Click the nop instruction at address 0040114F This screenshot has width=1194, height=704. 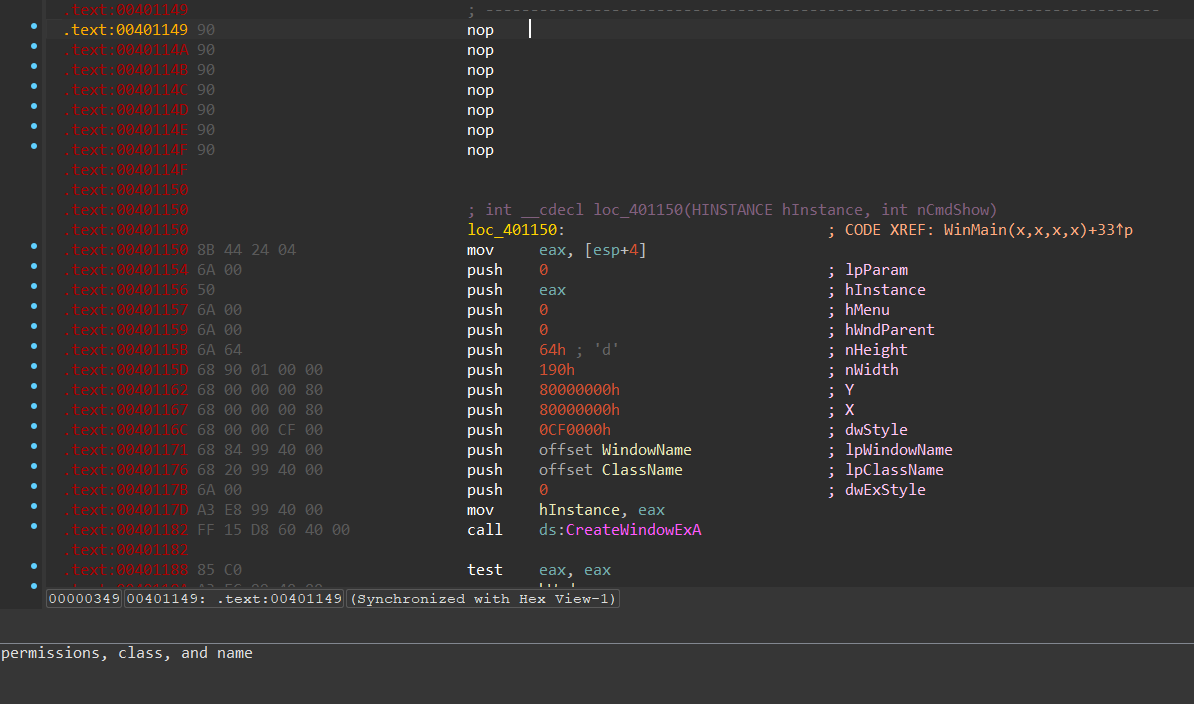click(x=480, y=150)
